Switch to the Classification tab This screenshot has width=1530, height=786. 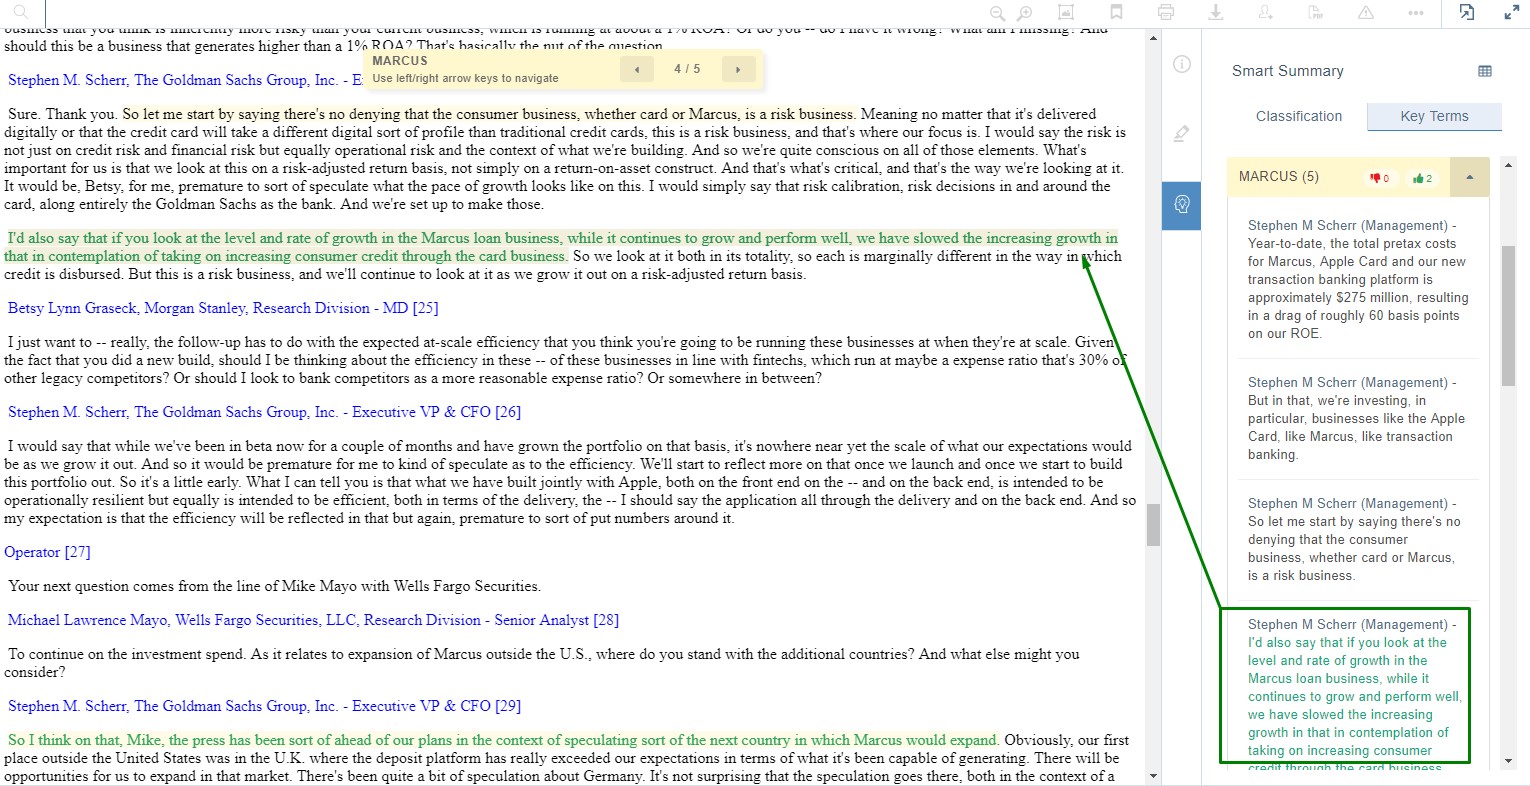pos(1299,116)
